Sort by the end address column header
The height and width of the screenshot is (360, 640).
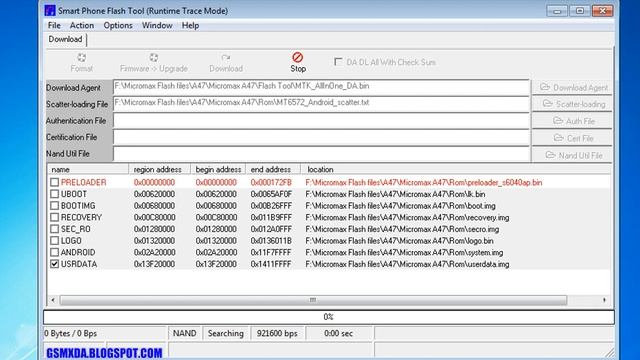pyautogui.click(x=273, y=169)
